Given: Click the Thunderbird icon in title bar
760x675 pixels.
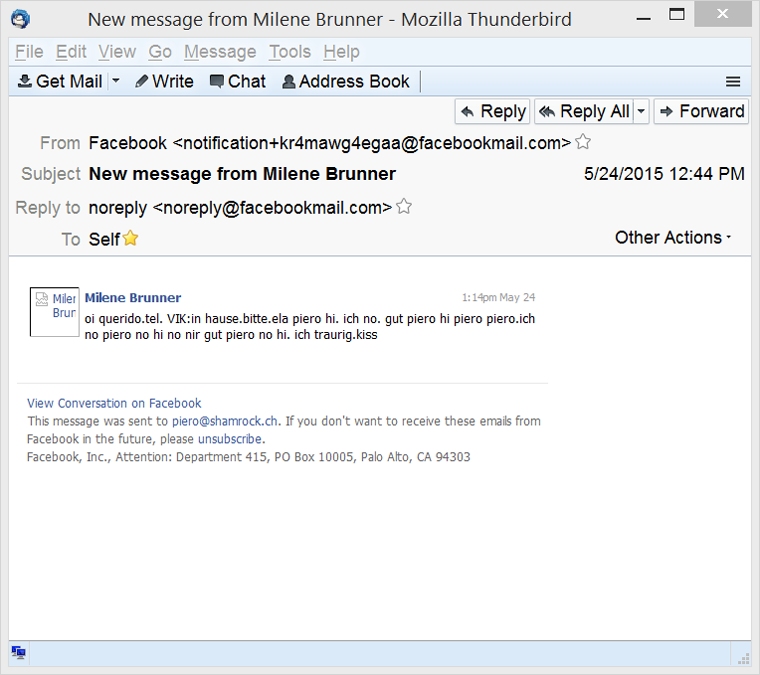Looking at the screenshot, I should coord(19,17).
